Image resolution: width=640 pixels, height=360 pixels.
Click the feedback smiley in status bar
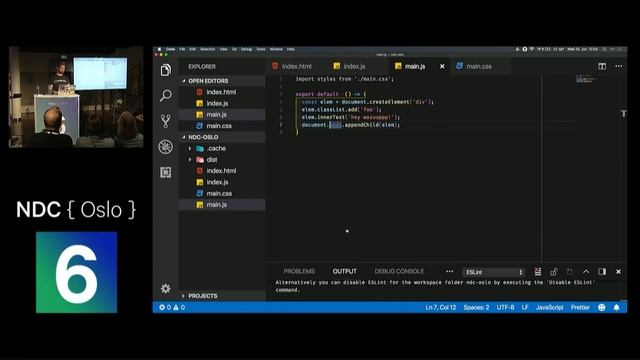click(x=602, y=307)
